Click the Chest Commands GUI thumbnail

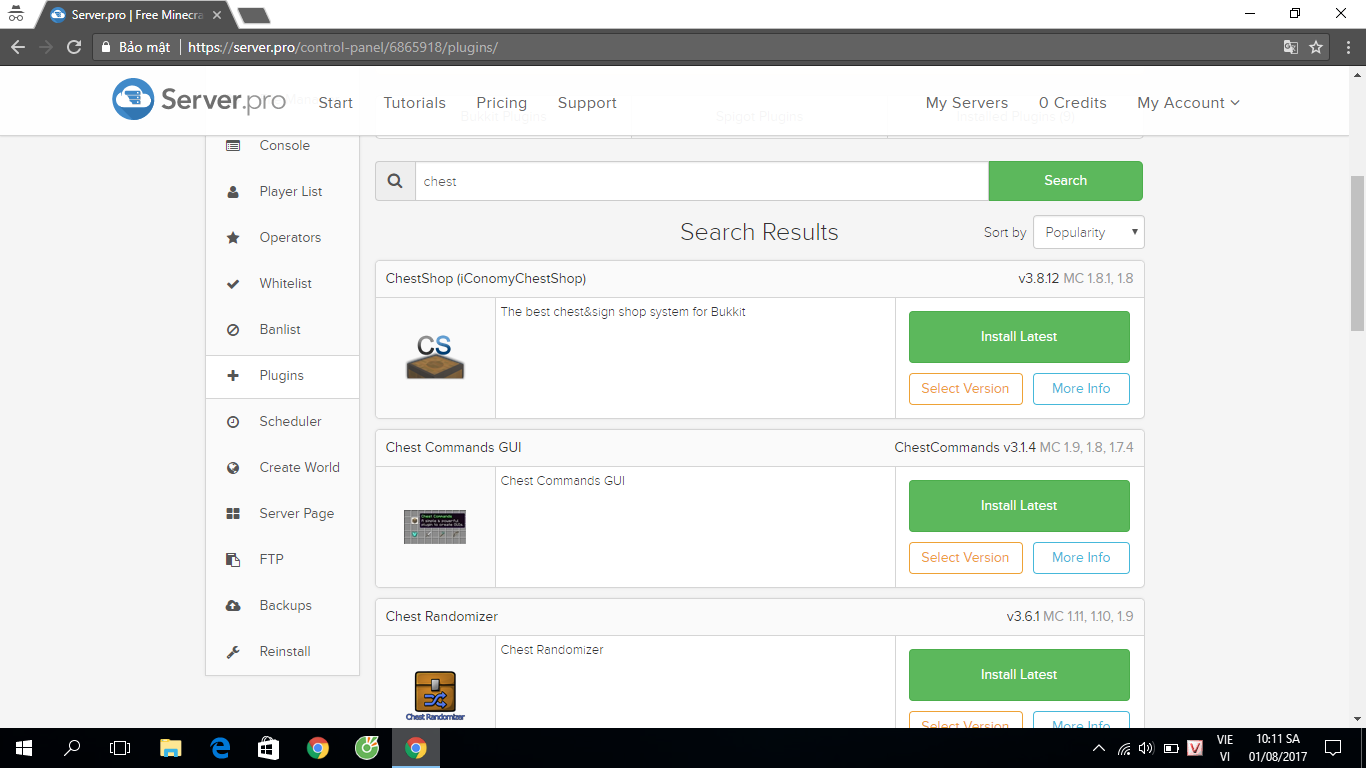click(x=435, y=527)
